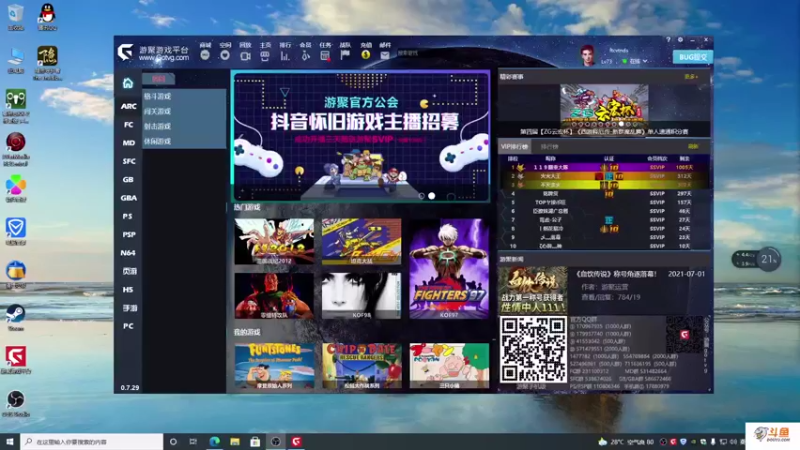Select the highlighted white banner carousel dot
The image size is (800, 450).
pos(432,196)
